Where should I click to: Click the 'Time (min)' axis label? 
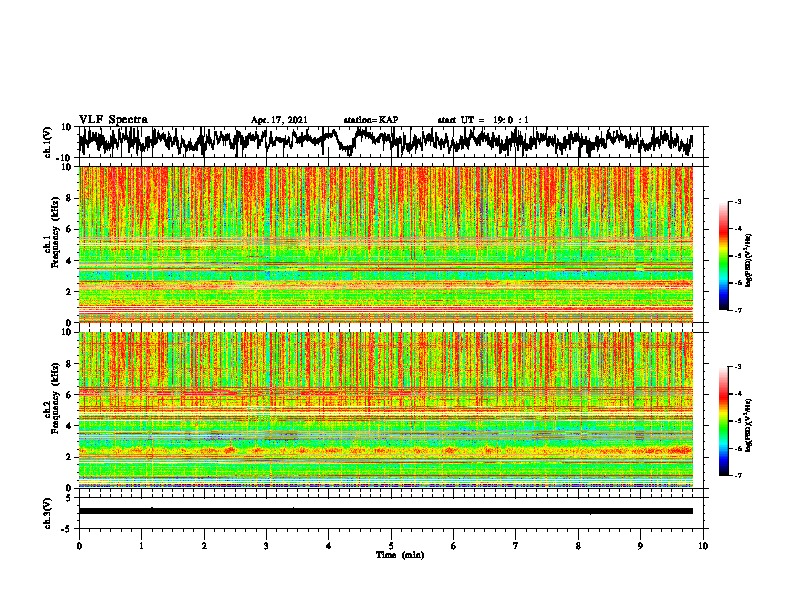400,555
